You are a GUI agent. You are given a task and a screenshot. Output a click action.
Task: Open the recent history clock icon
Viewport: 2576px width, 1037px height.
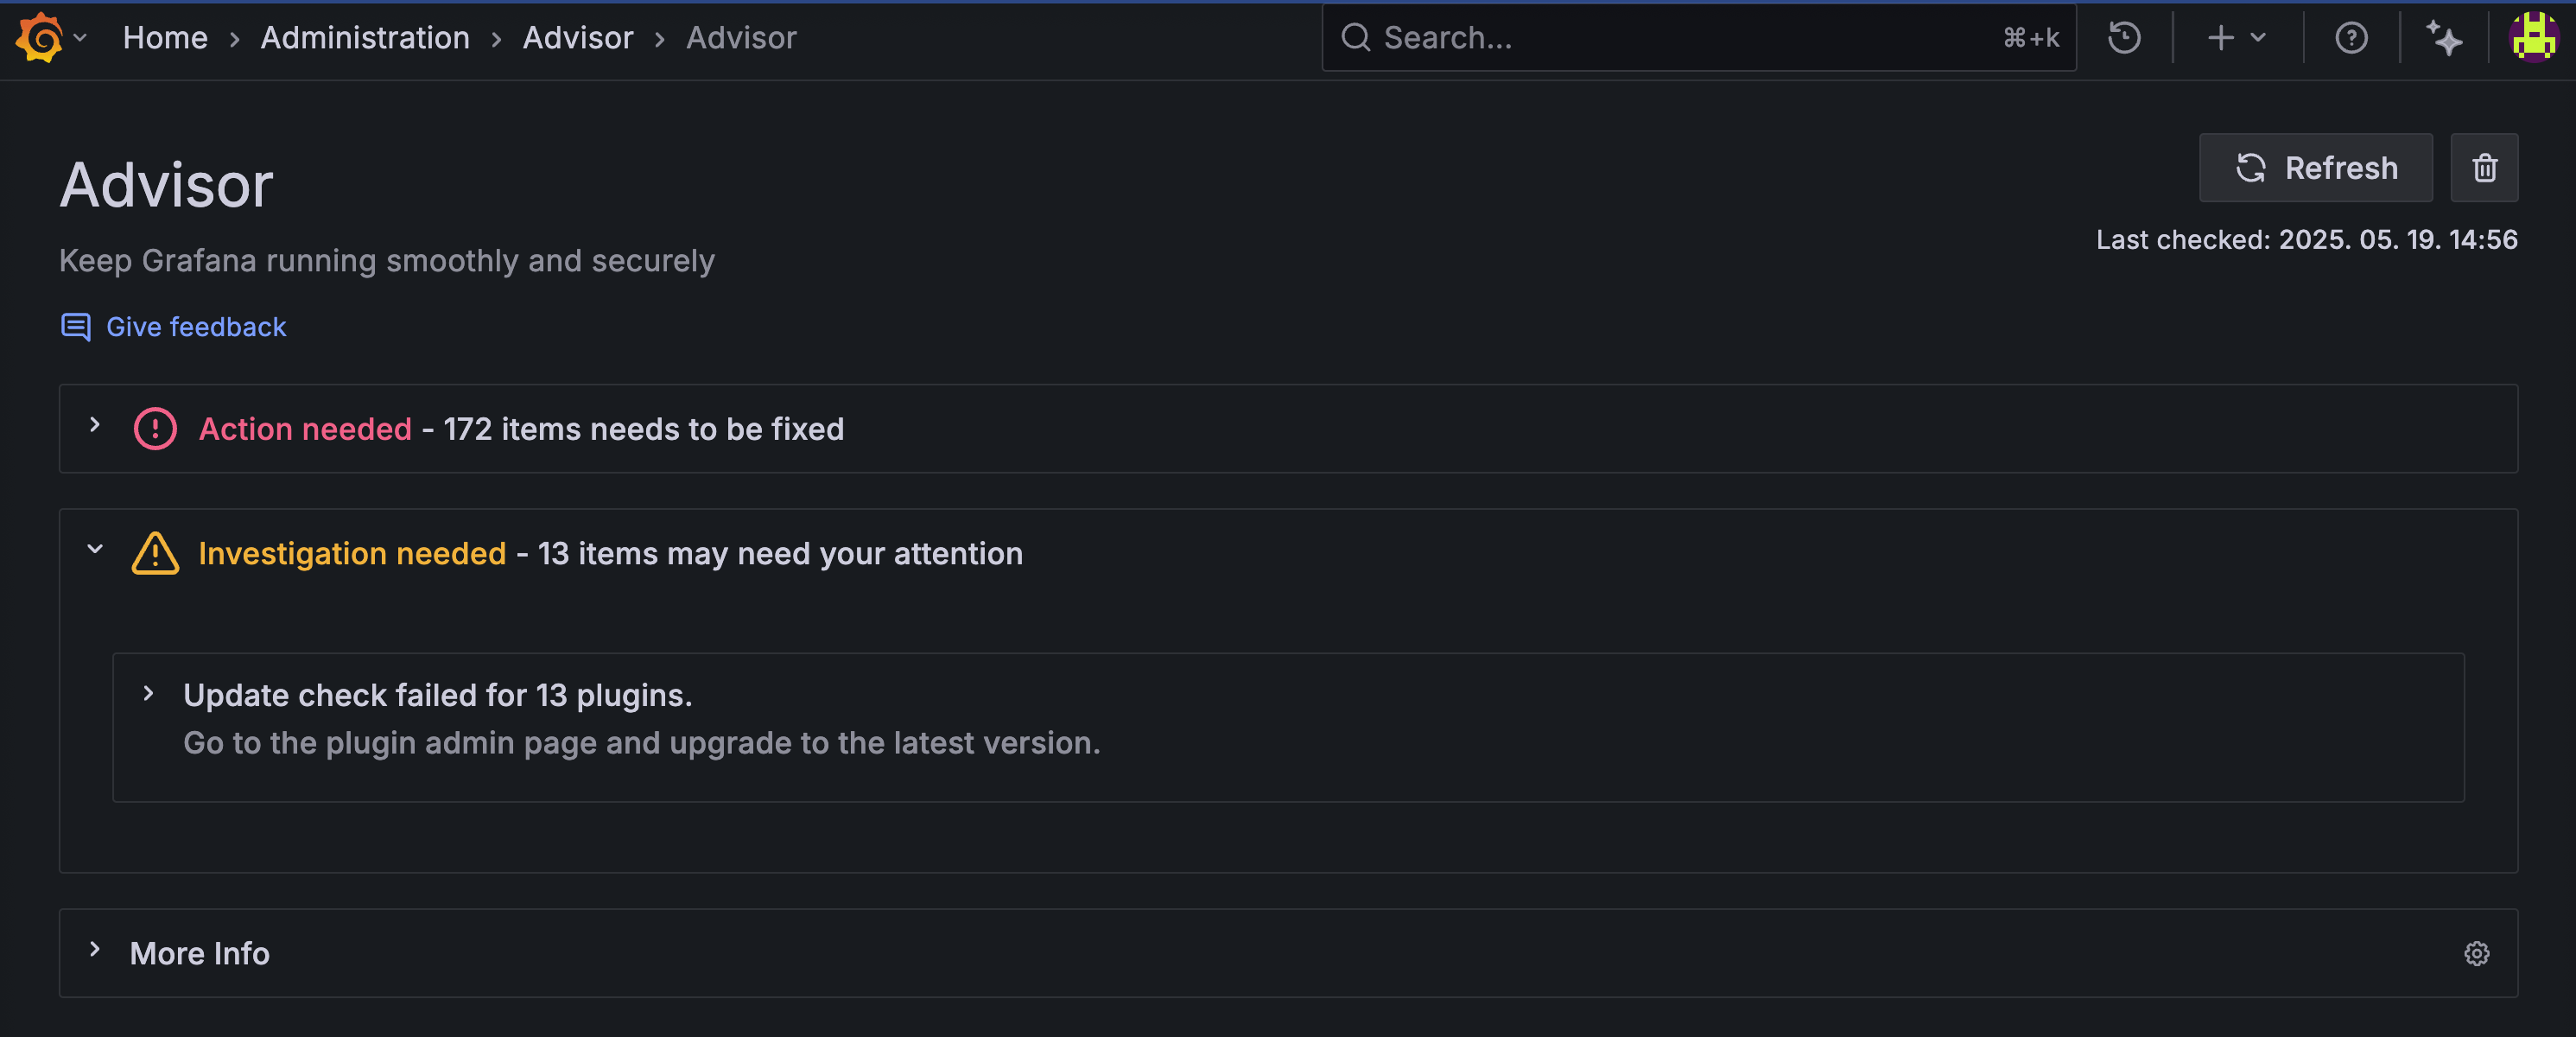pyautogui.click(x=2123, y=38)
